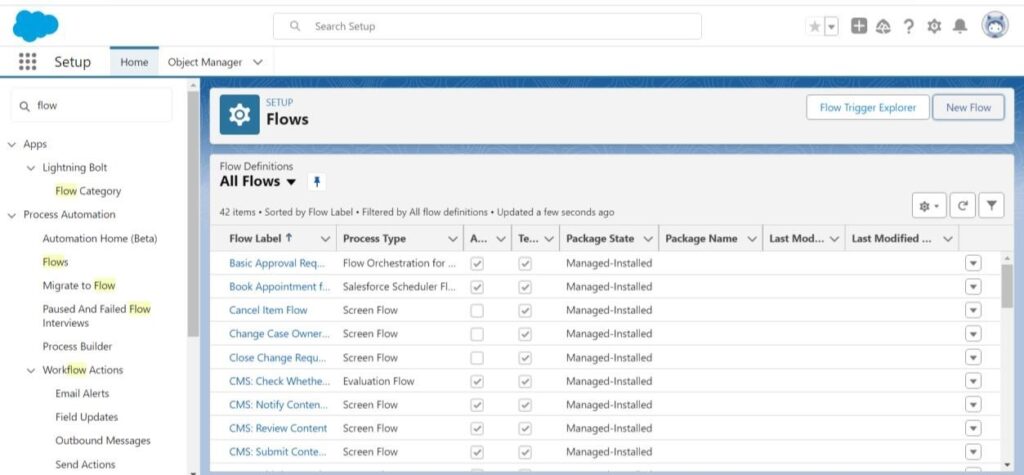Click the Favorites star icon

tap(814, 27)
